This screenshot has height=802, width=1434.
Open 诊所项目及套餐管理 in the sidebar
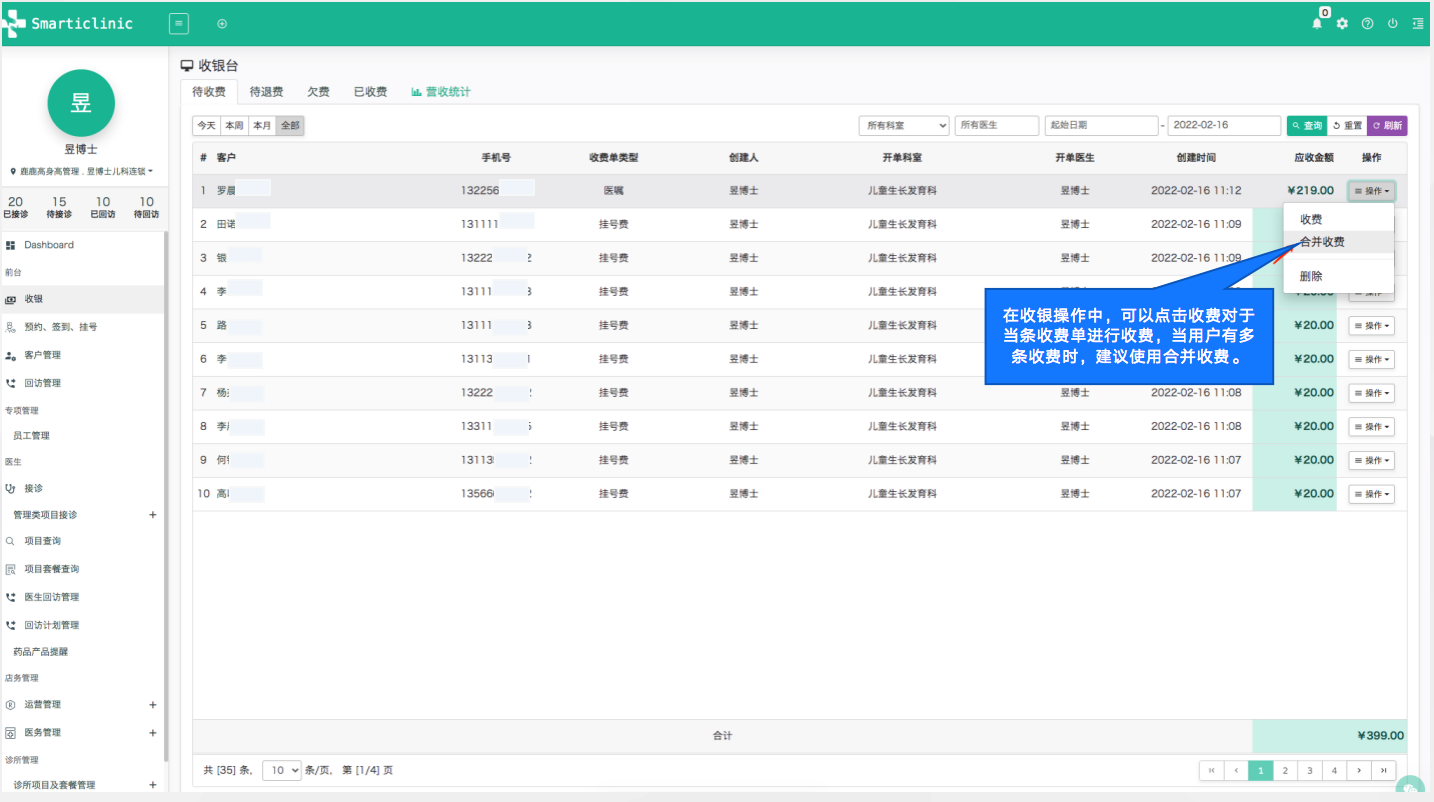54,785
